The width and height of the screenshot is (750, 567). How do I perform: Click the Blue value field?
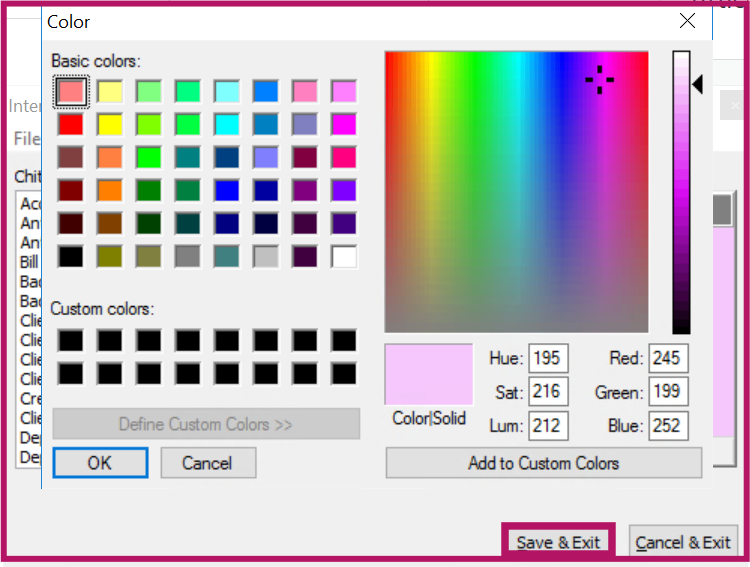click(668, 425)
